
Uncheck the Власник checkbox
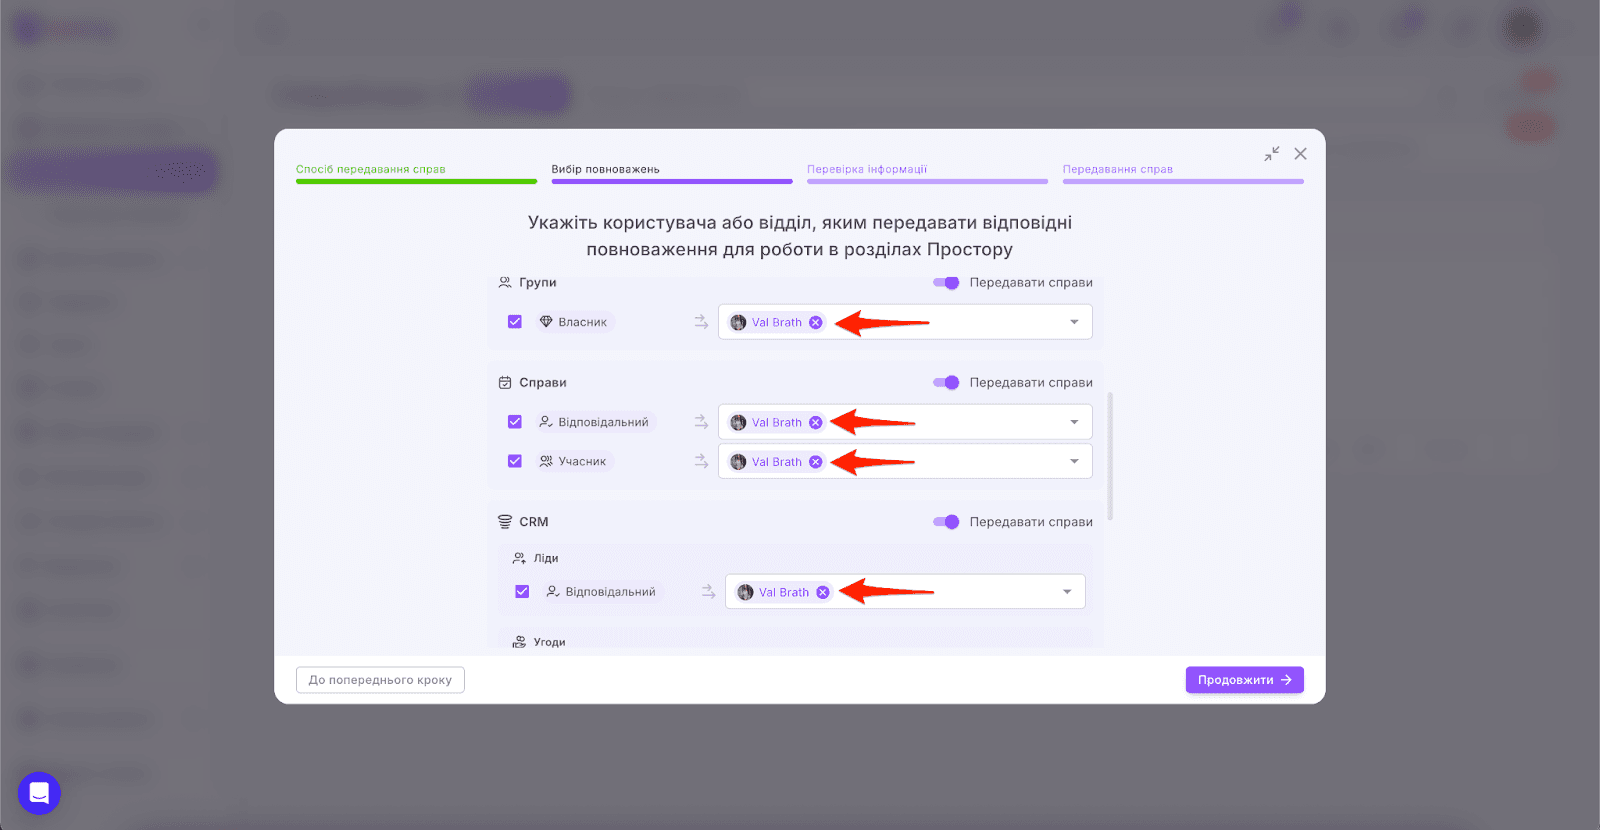pos(515,322)
